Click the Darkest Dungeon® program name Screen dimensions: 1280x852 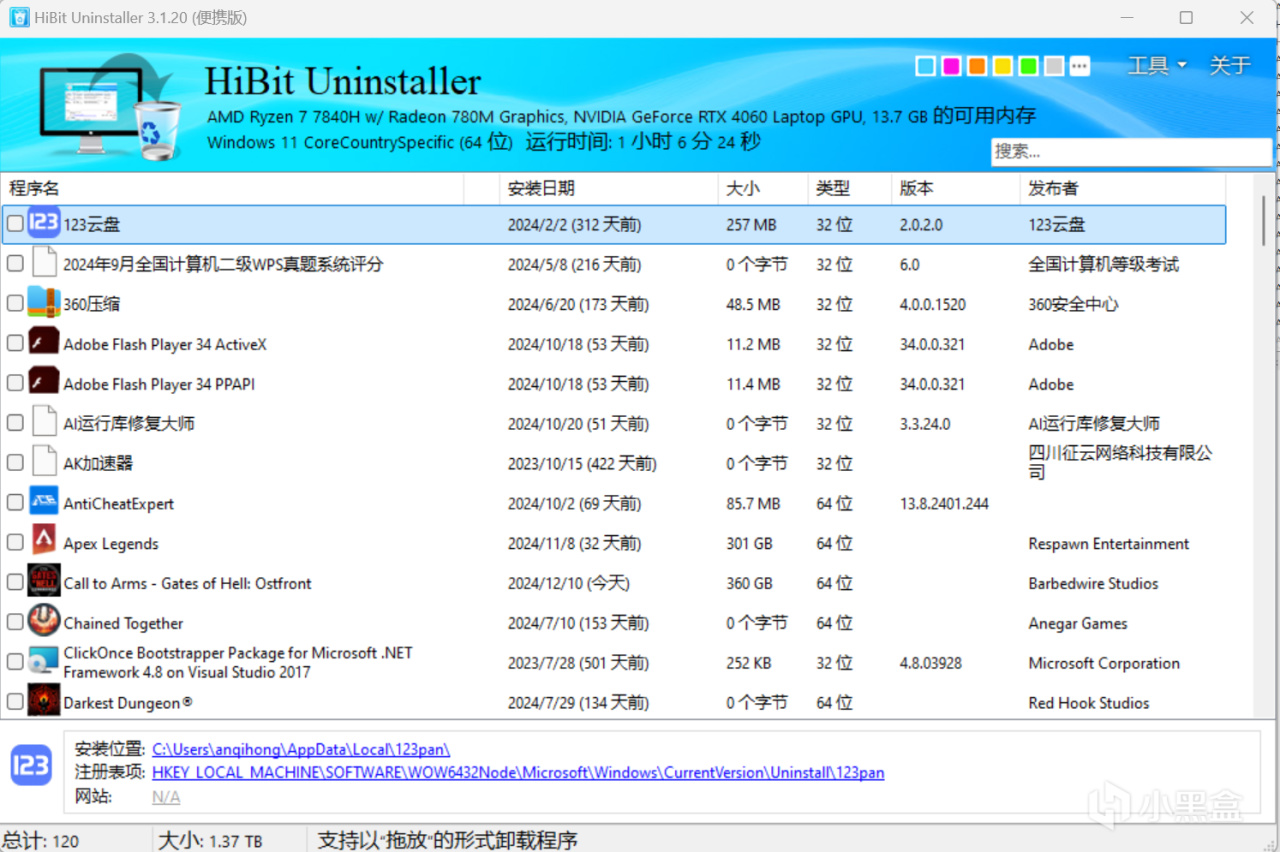(x=128, y=703)
